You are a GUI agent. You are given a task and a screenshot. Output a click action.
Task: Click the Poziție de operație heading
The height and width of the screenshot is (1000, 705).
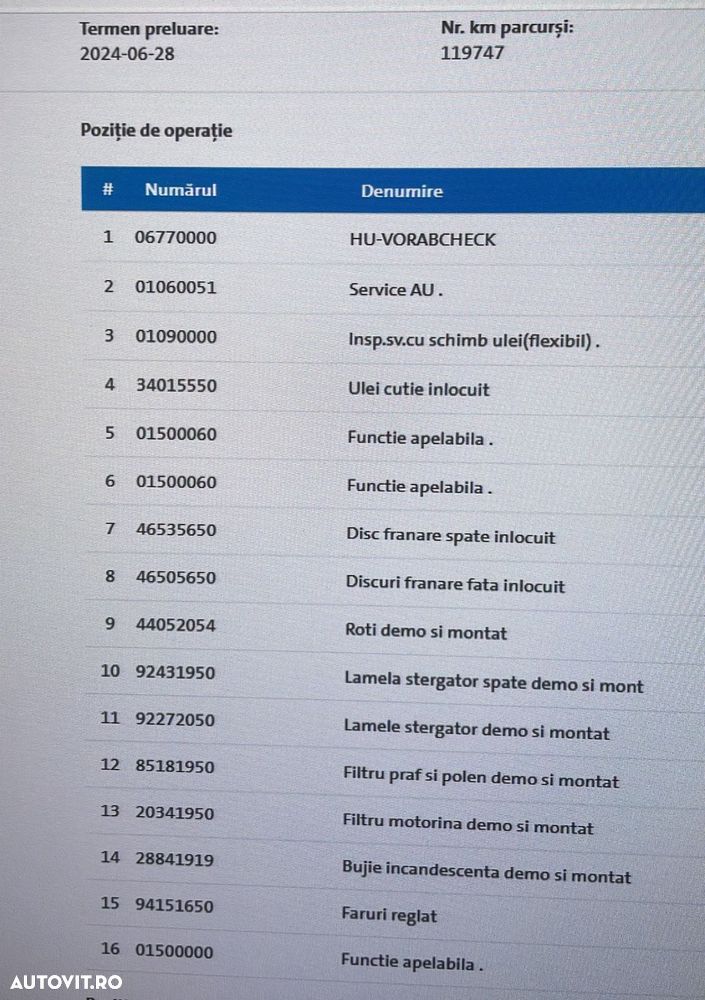click(x=156, y=130)
